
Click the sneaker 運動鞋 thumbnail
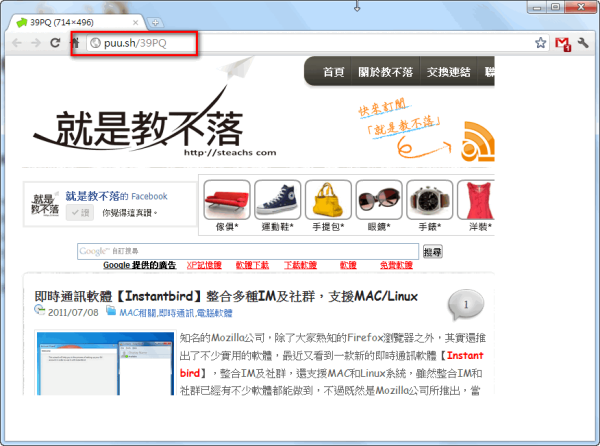point(277,200)
